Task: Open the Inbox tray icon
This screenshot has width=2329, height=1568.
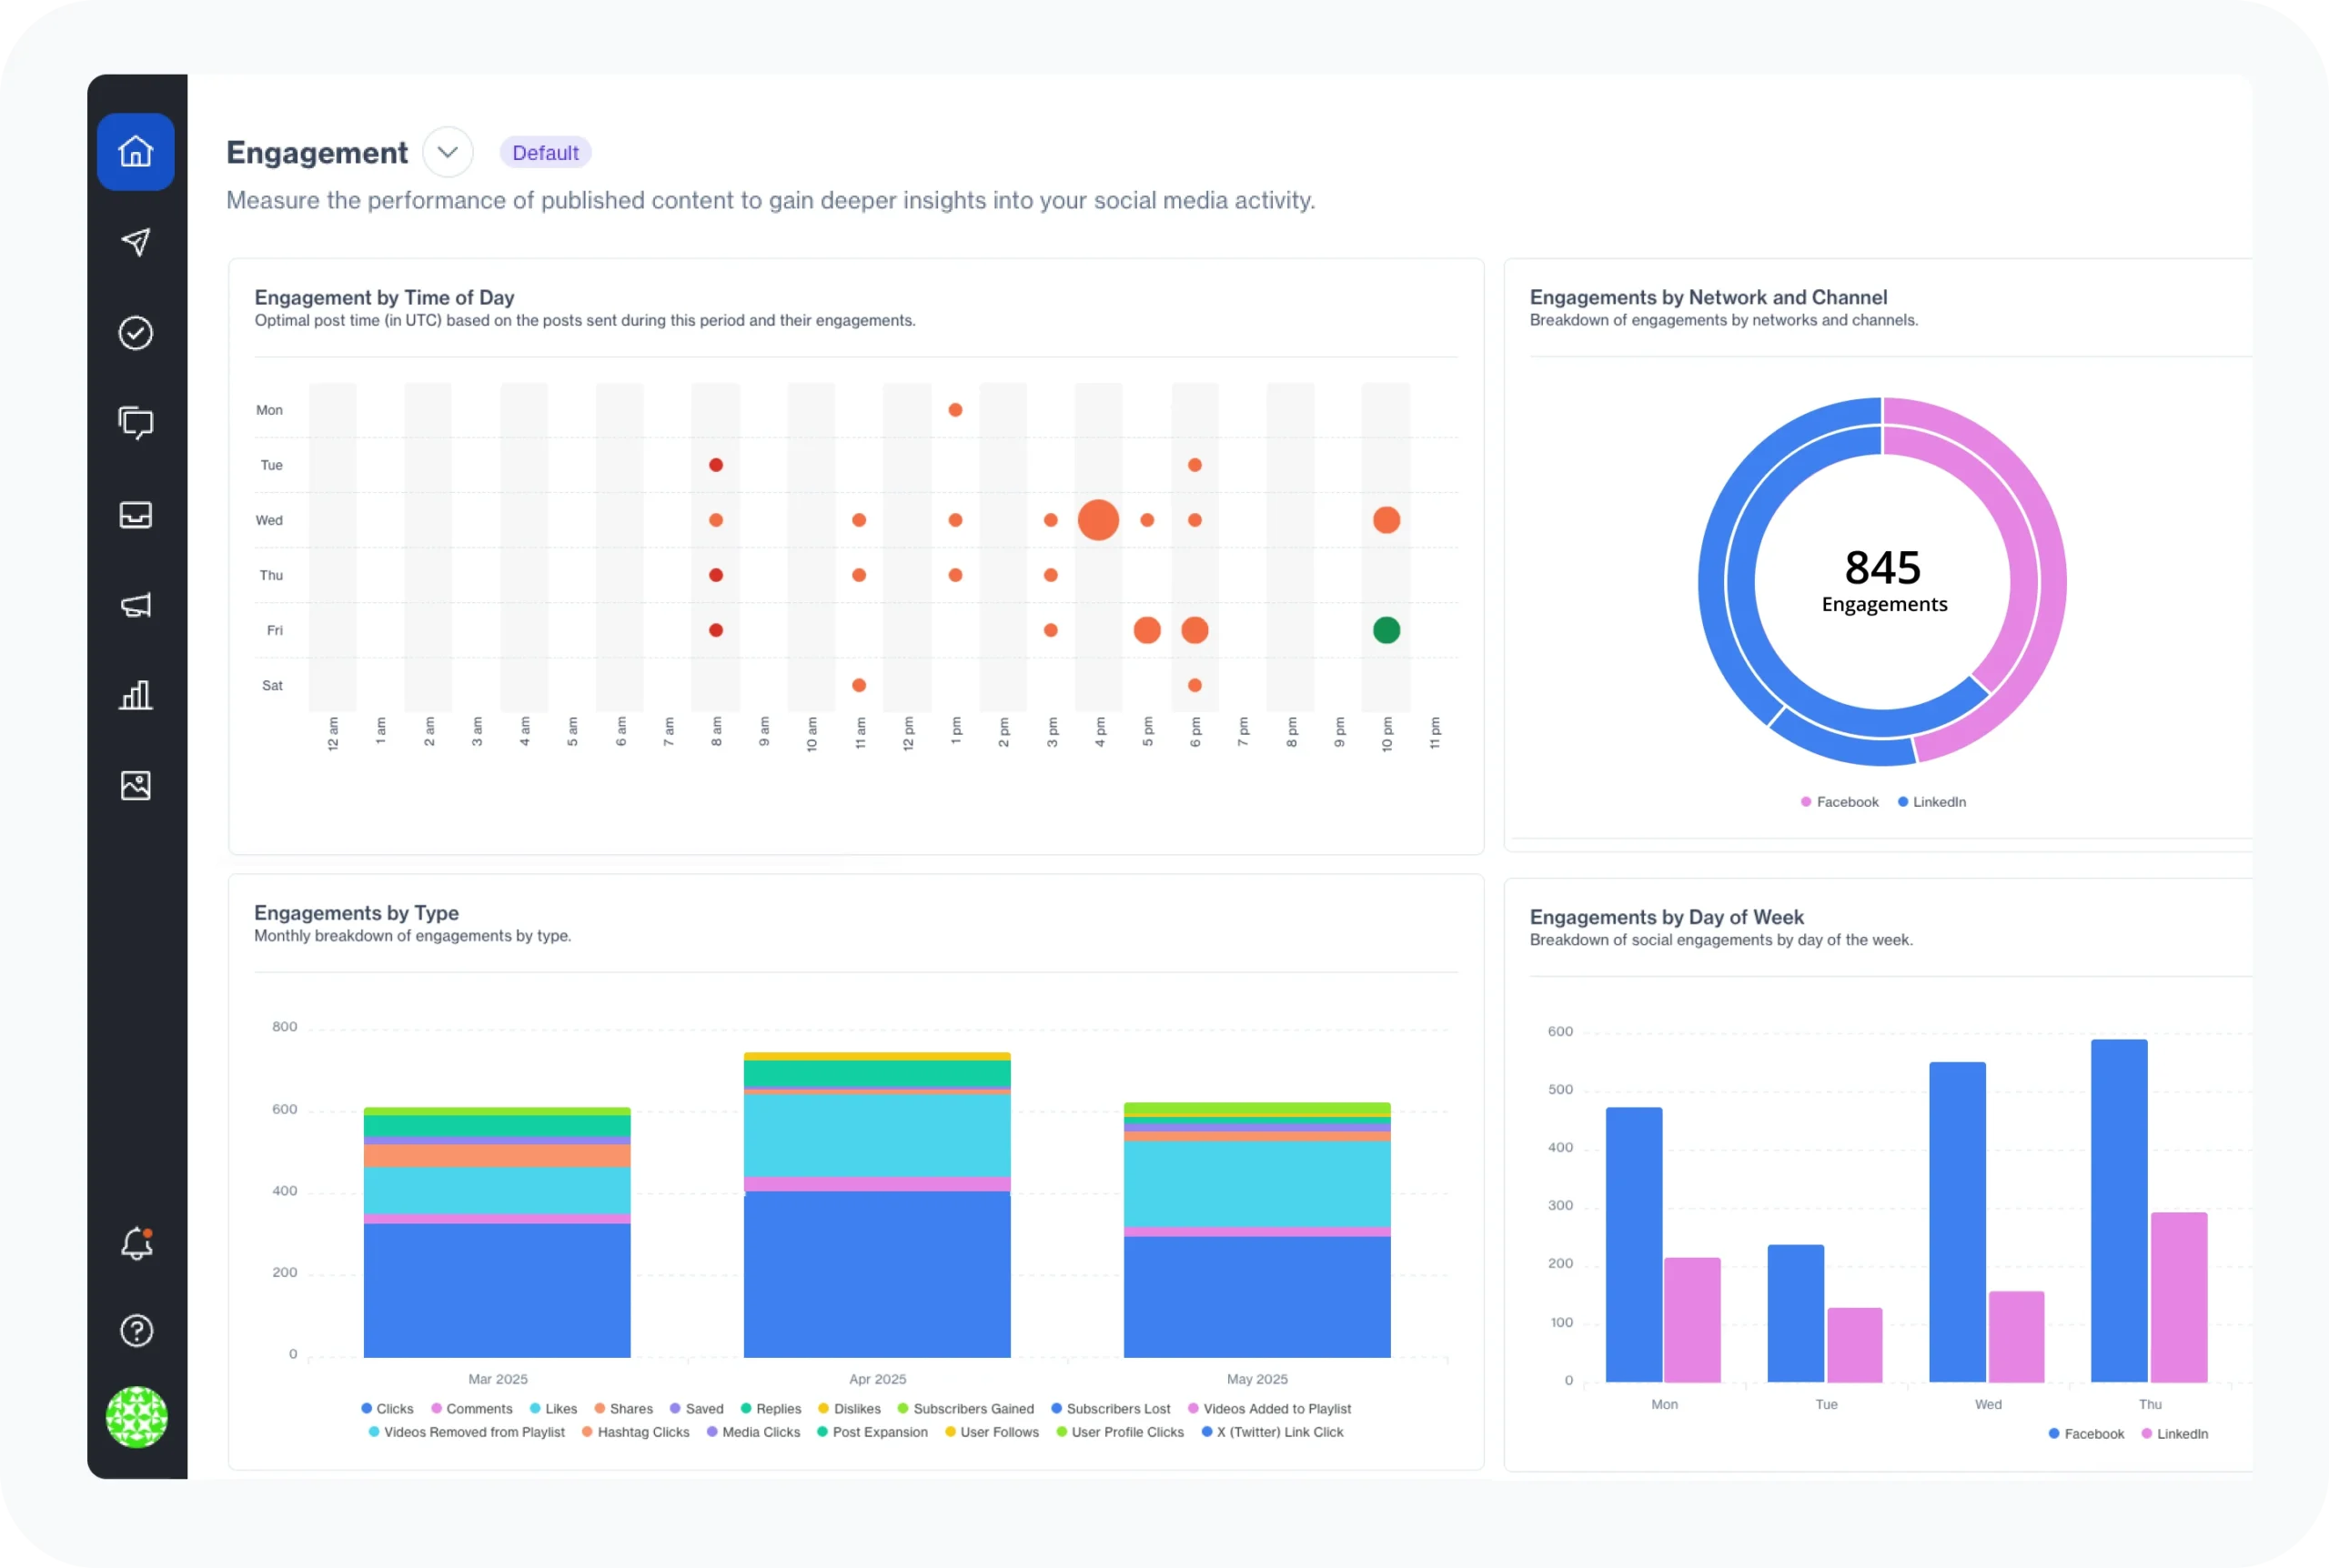Action: click(136, 515)
